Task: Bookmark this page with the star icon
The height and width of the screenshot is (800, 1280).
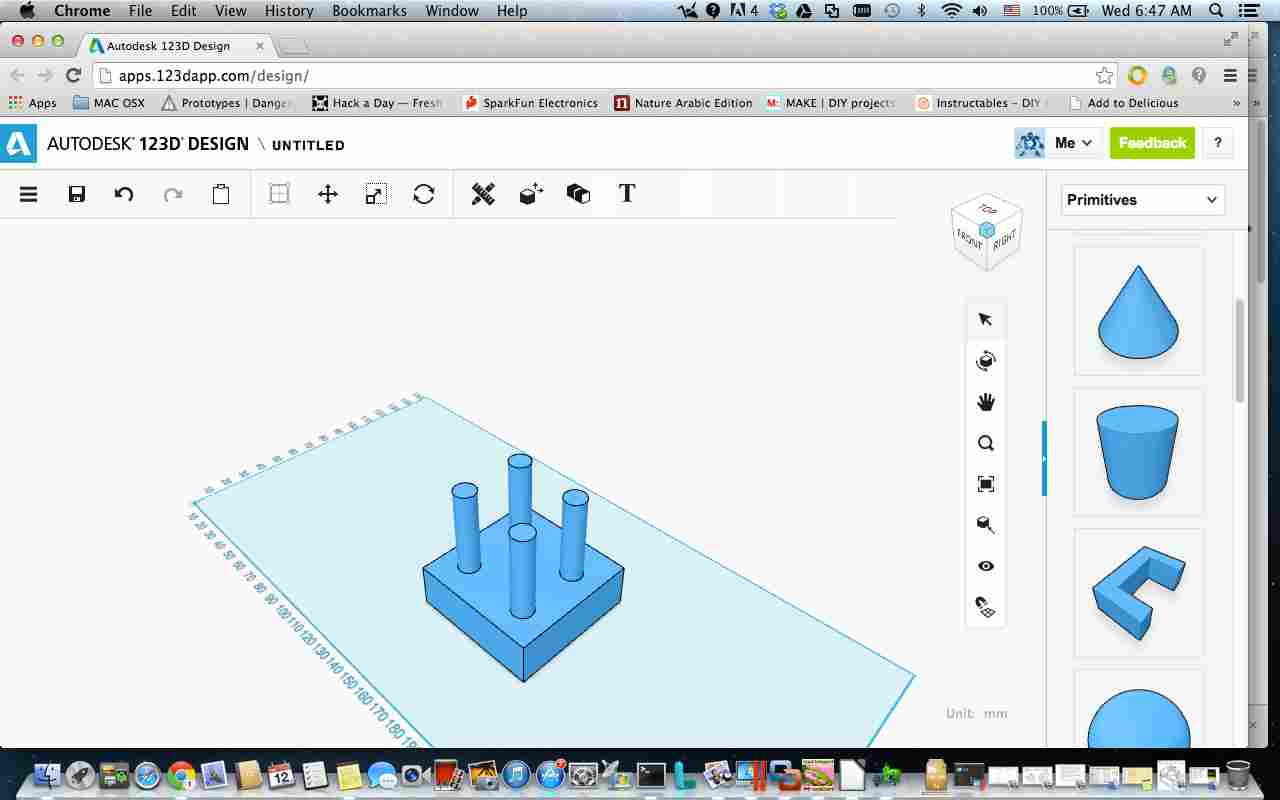Action: point(1104,76)
